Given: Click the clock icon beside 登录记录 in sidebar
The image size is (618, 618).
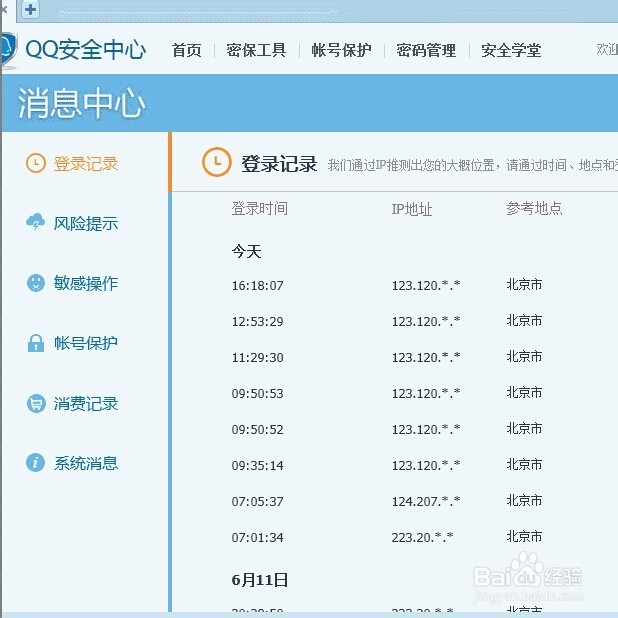Looking at the screenshot, I should tap(36, 163).
